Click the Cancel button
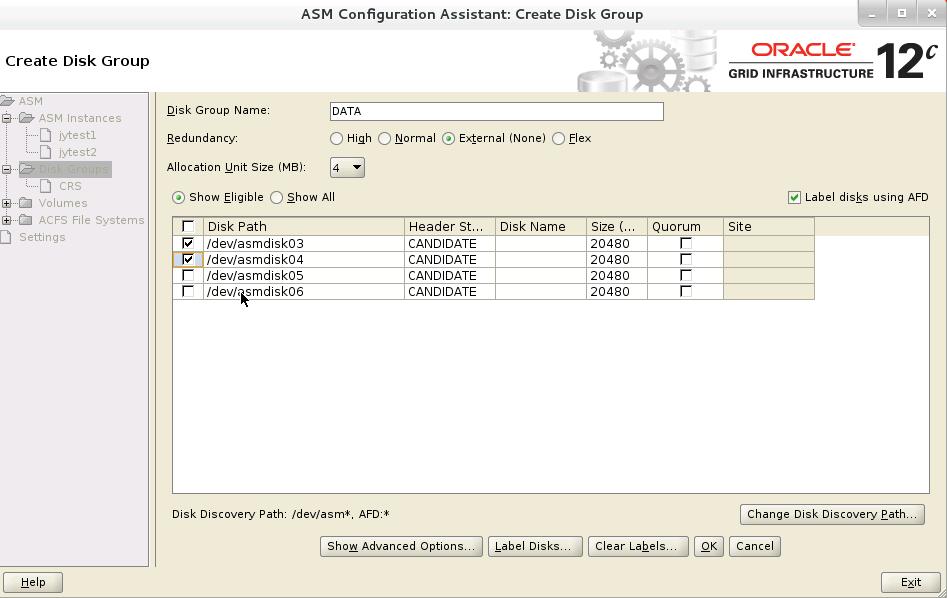 [x=755, y=546]
